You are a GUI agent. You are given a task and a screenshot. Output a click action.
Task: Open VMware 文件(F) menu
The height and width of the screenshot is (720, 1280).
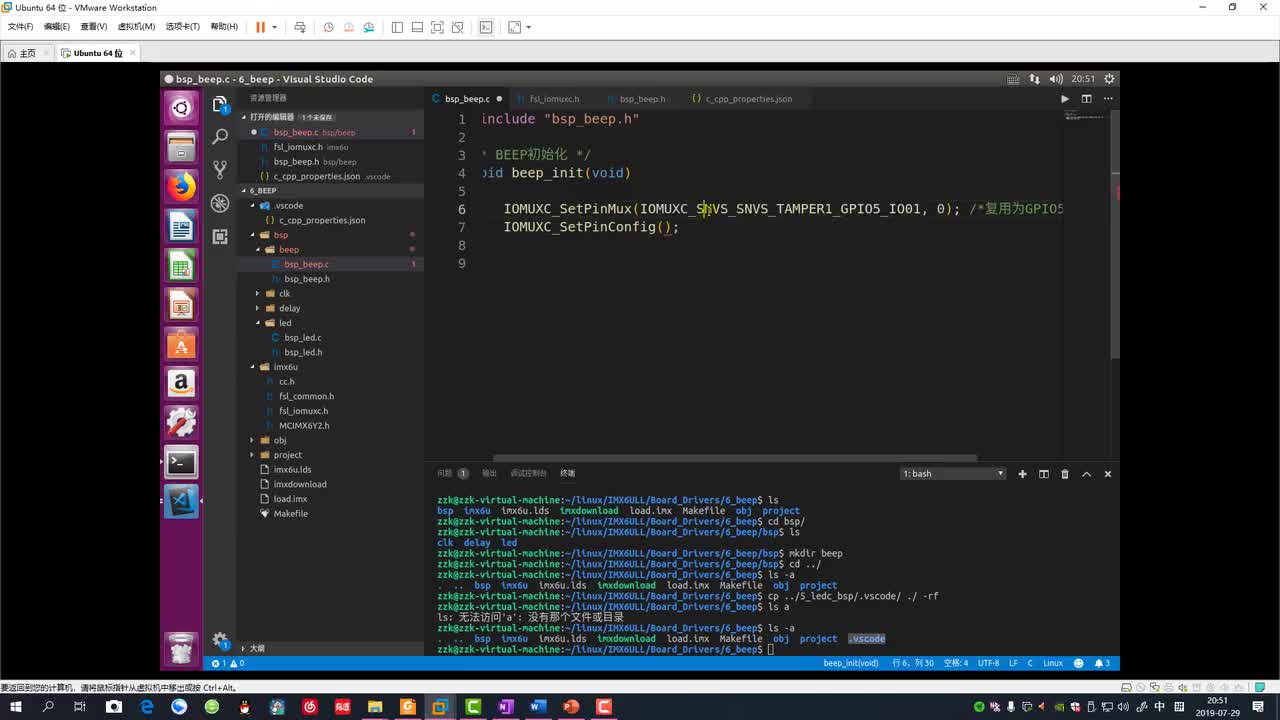20,27
